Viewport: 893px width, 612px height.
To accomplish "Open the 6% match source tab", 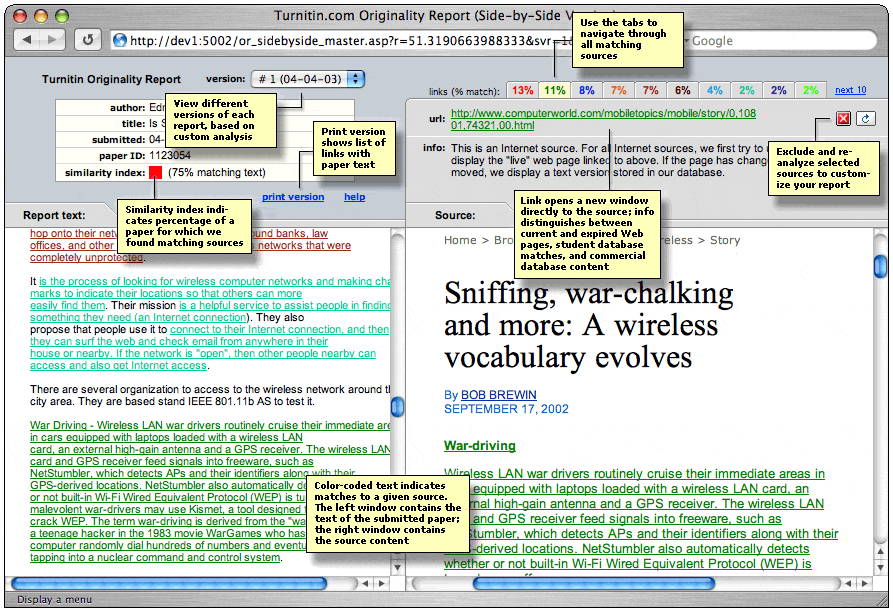I will pos(682,90).
